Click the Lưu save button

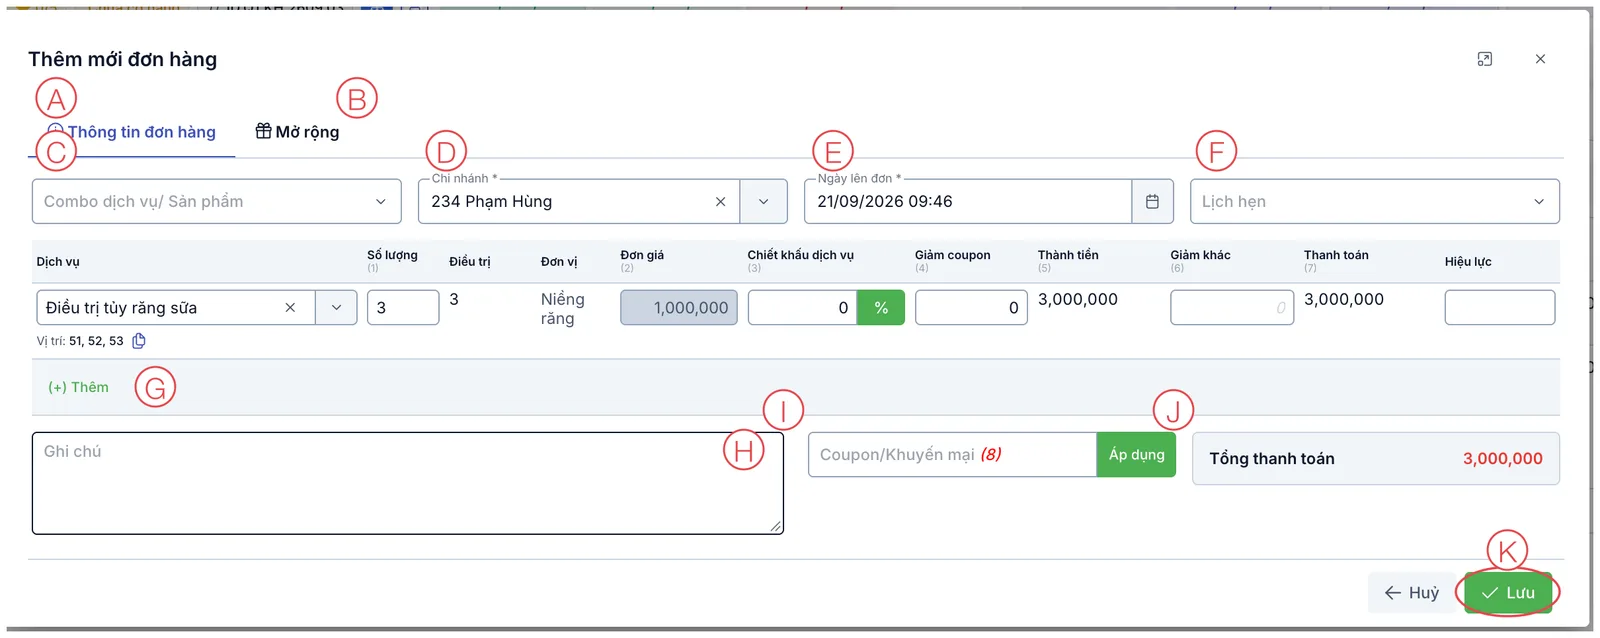coord(1508,593)
